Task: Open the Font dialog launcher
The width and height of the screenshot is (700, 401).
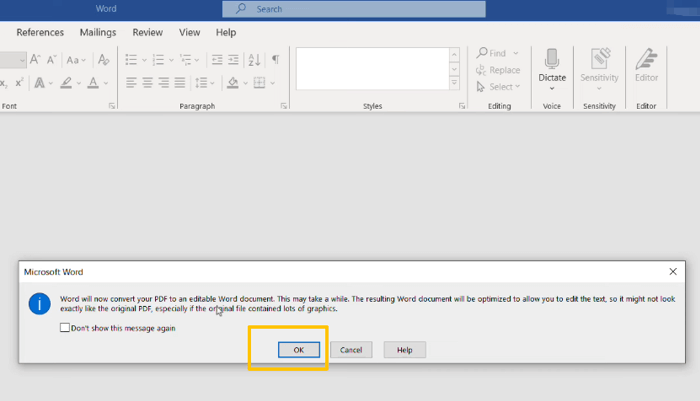Action: click(112, 106)
